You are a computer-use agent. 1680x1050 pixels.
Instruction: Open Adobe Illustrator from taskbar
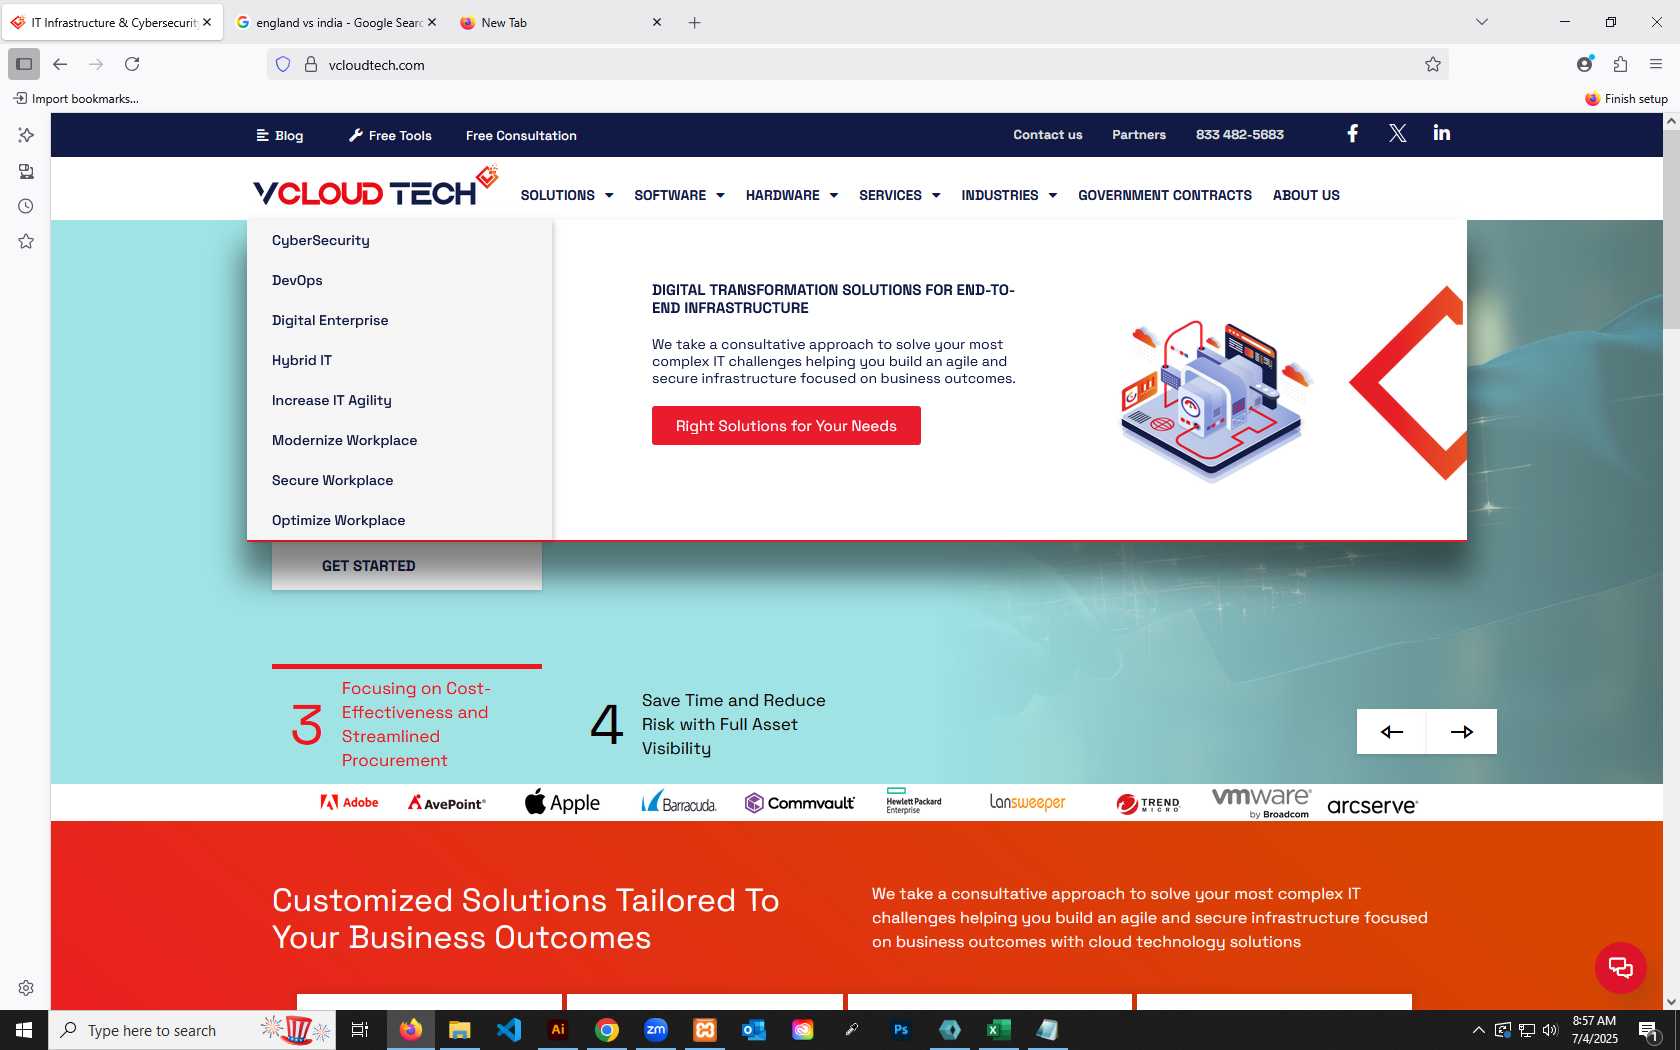tap(558, 1030)
